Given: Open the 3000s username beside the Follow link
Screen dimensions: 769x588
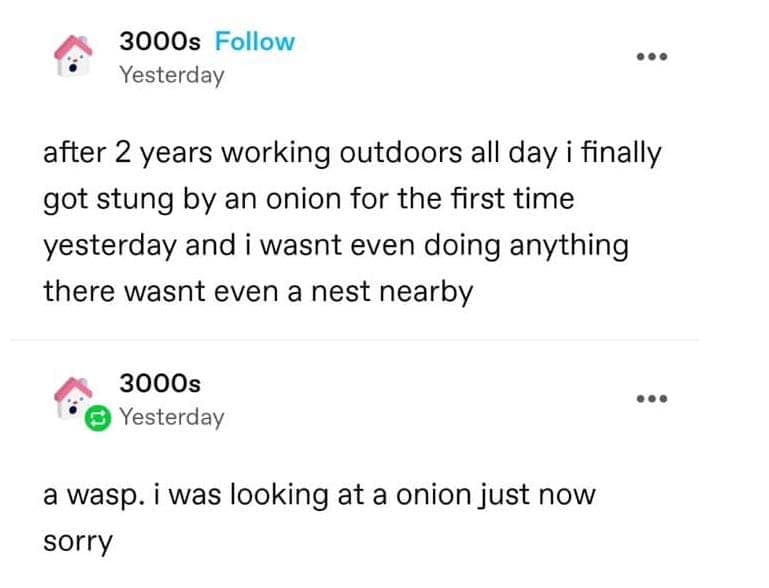Looking at the screenshot, I should 160,42.
